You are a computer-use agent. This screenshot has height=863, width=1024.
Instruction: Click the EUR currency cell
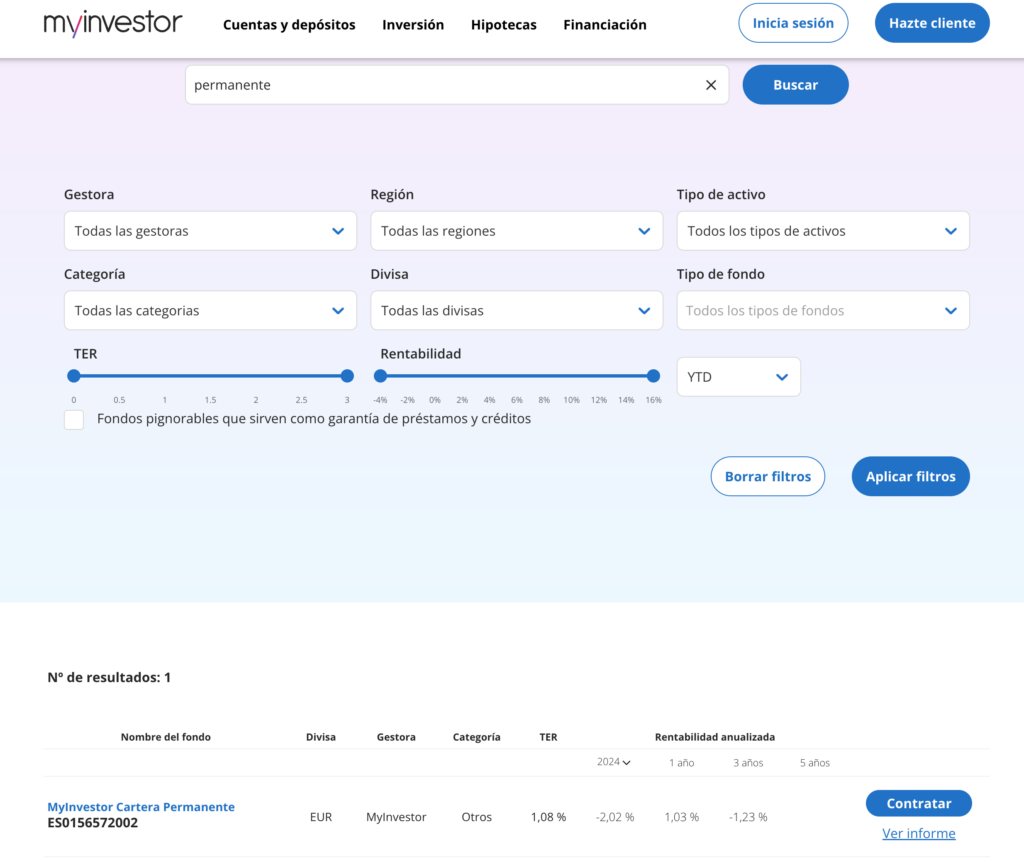321,817
